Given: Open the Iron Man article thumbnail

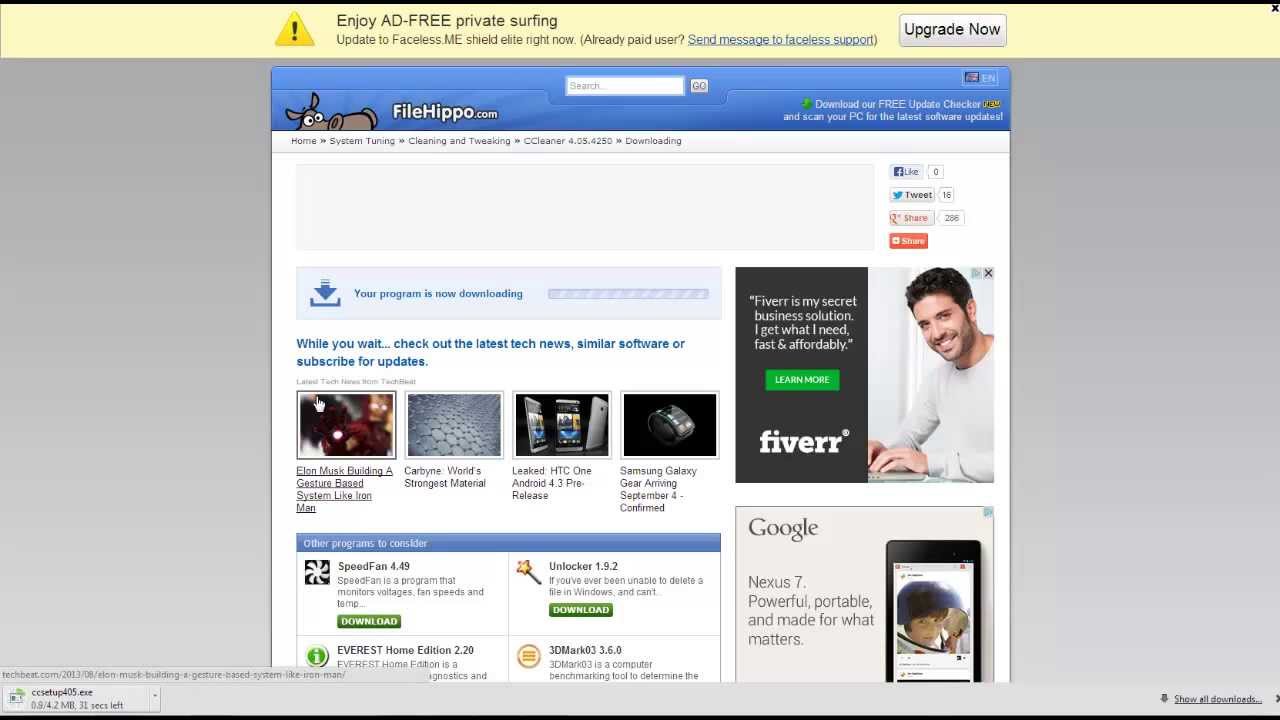Looking at the screenshot, I should 346,425.
